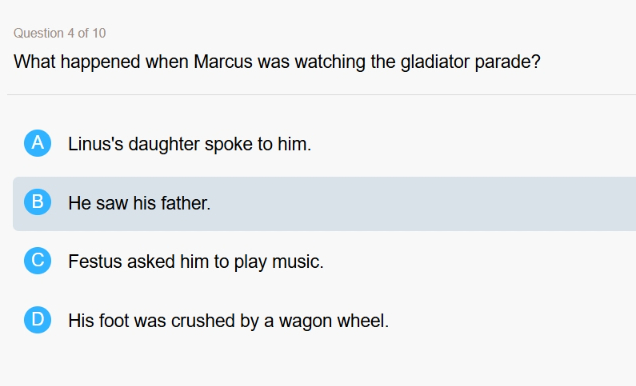Select the blue circle B icon
This screenshot has height=386, width=636.
[x=37, y=202]
